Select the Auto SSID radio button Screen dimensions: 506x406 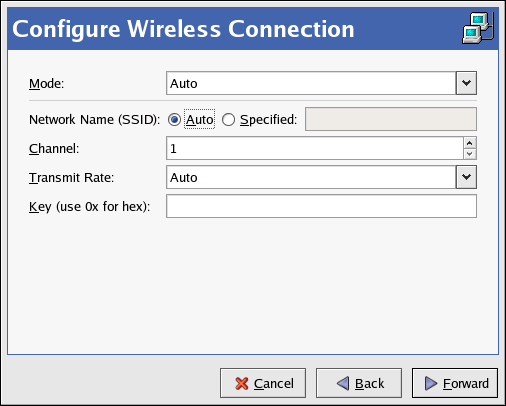coord(174,119)
